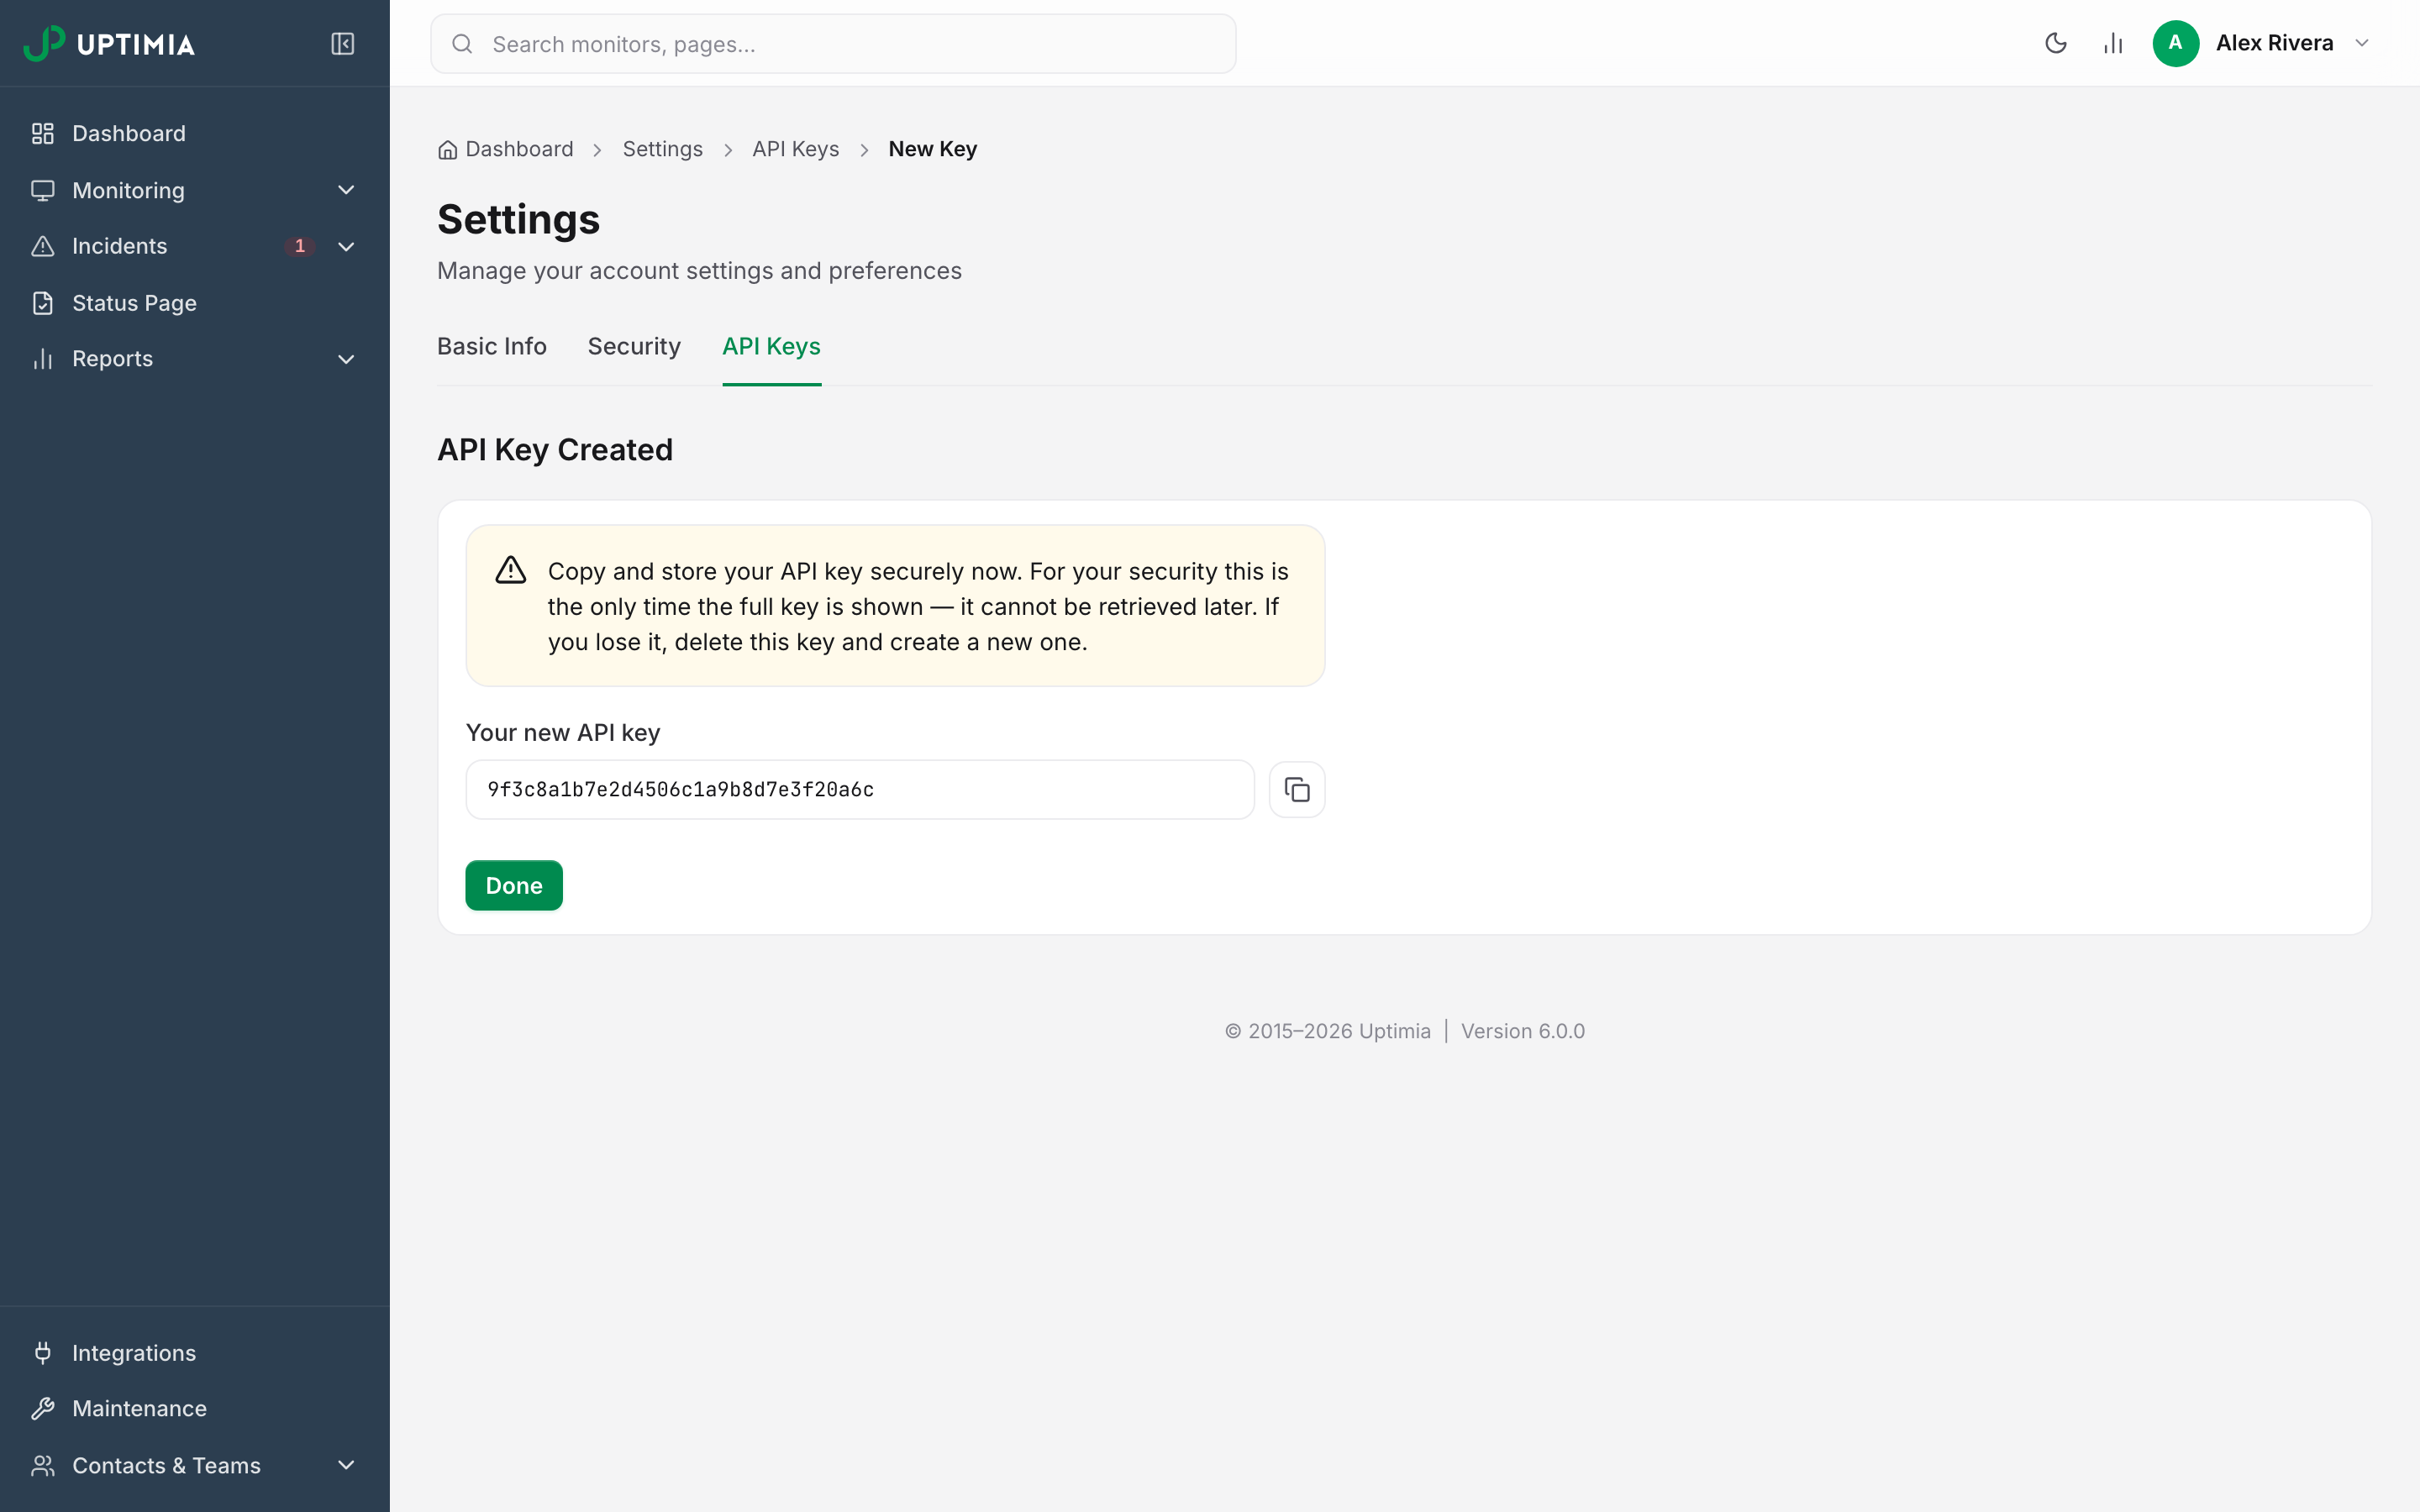Click the 'Your new API key' label
Screen dimensions: 2420x1512
tap(563, 733)
